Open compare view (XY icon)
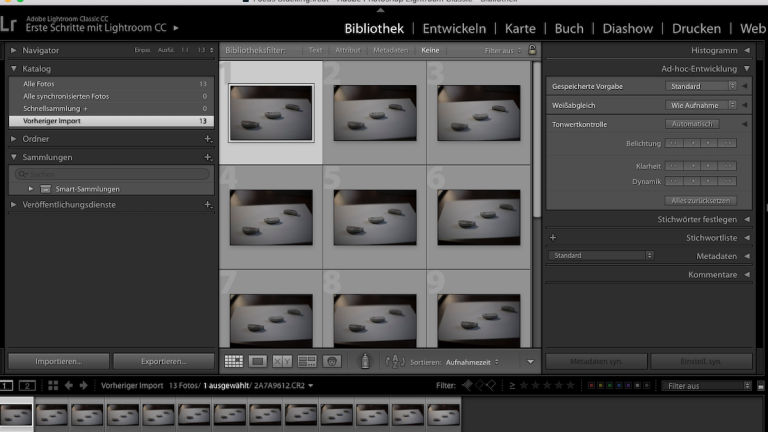This screenshot has height=432, width=768. 282,361
